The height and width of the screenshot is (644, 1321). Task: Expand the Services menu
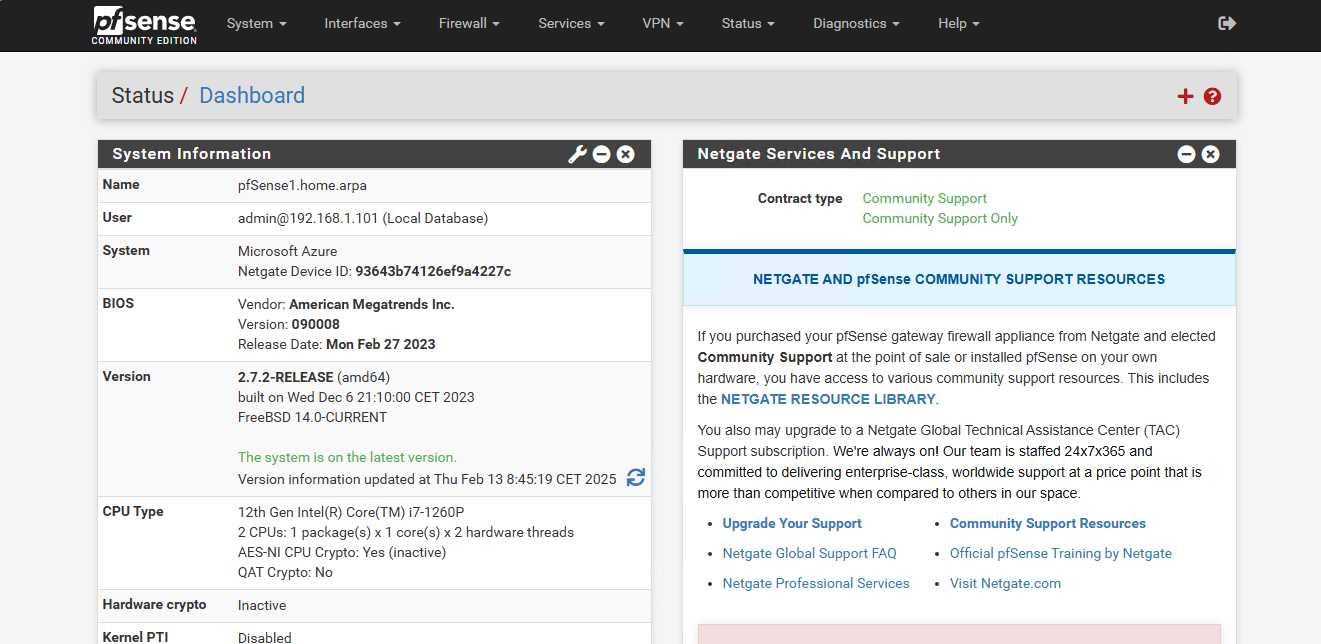click(571, 23)
